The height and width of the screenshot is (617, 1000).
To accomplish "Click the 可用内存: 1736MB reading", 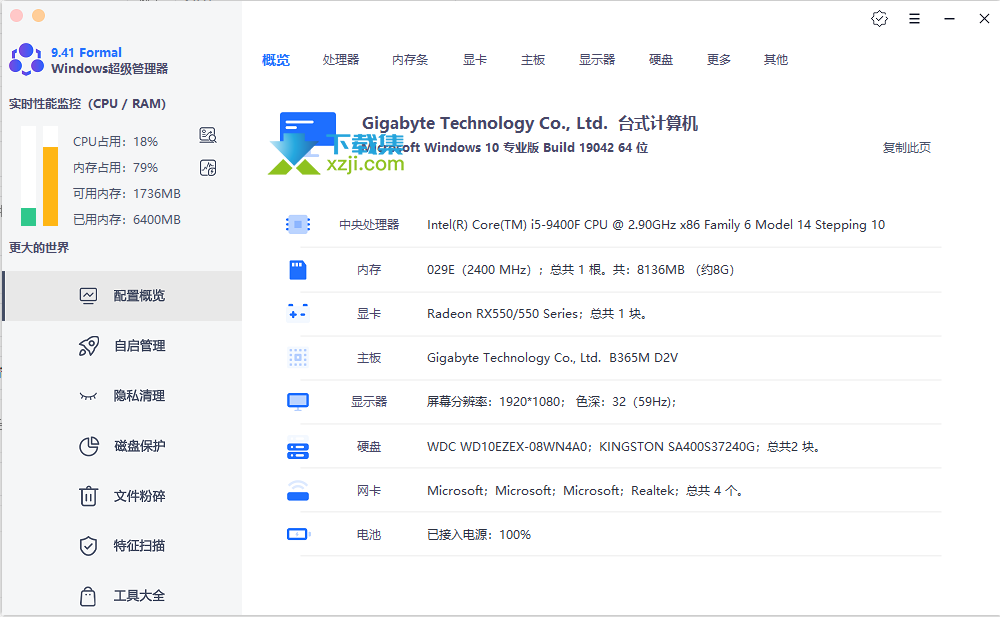I will point(127,194).
